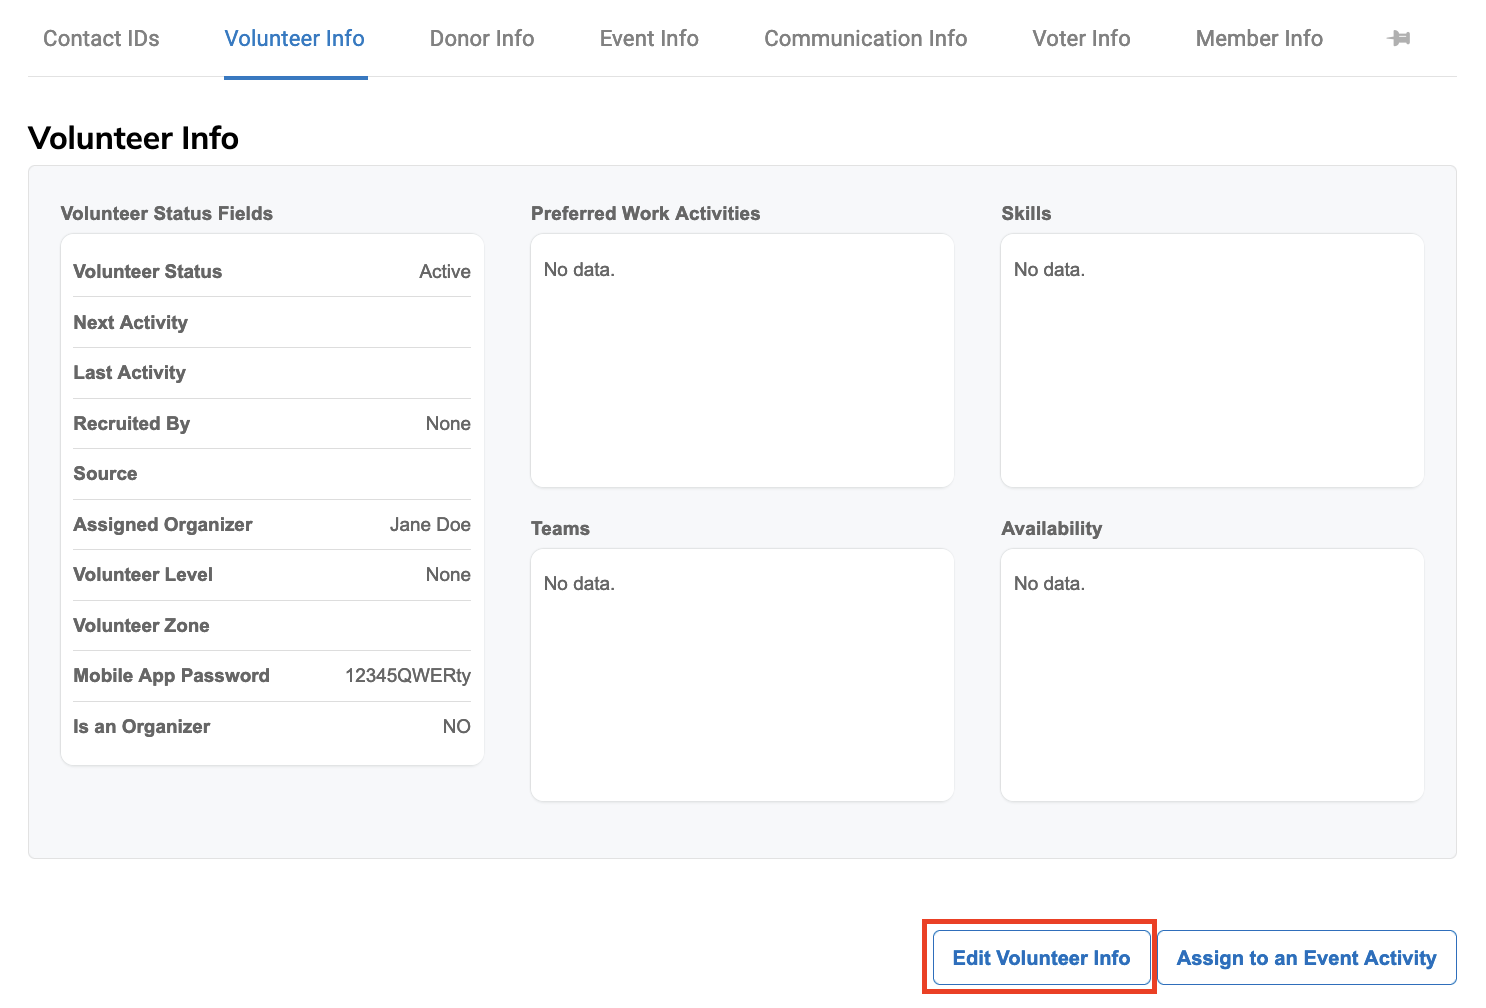View the Voter Info tab

pyautogui.click(x=1081, y=38)
